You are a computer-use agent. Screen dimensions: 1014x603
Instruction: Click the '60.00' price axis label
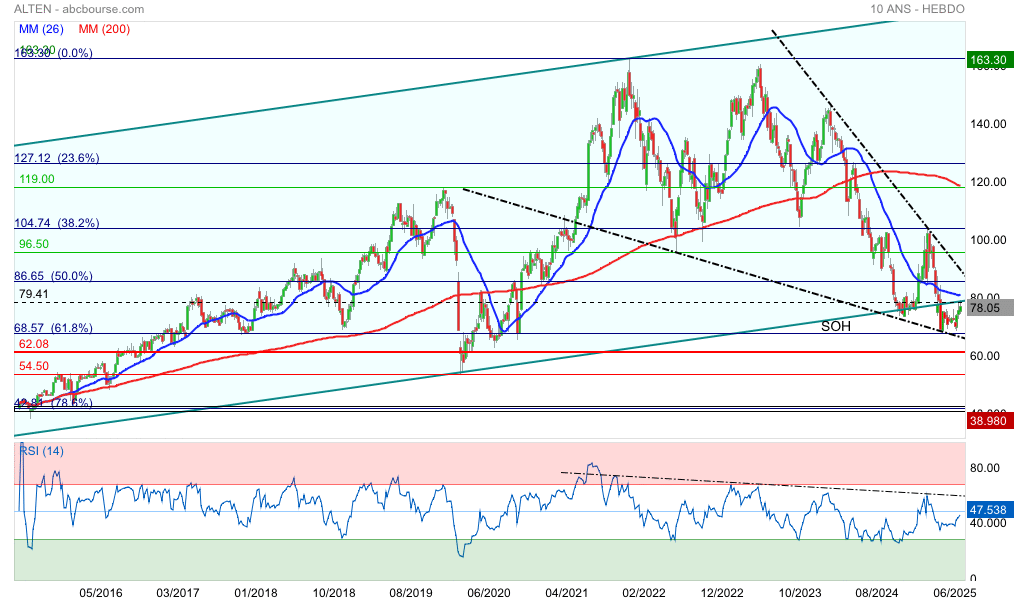tap(984, 356)
